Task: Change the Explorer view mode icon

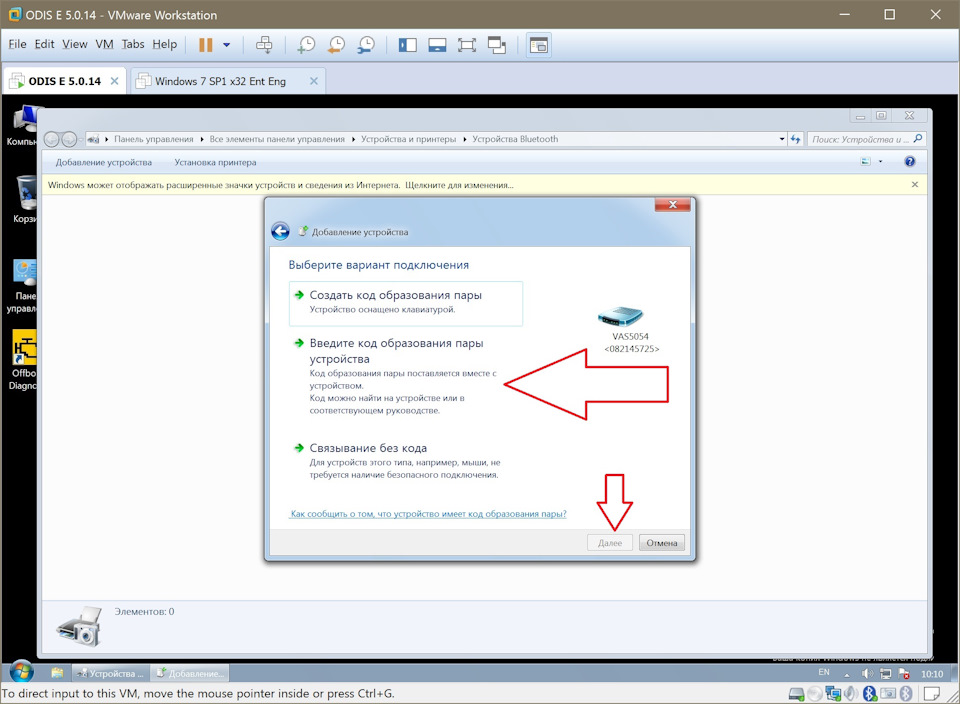Action: [866, 162]
